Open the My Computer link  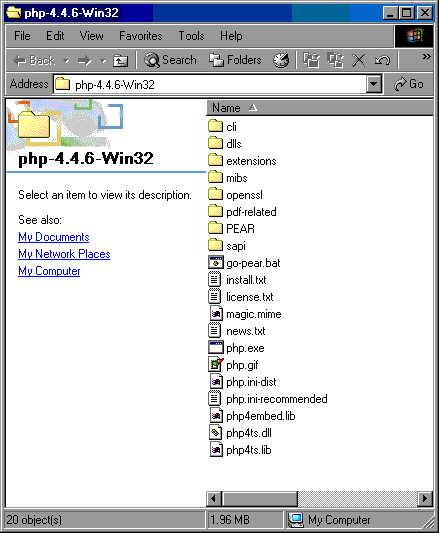[x=49, y=271]
